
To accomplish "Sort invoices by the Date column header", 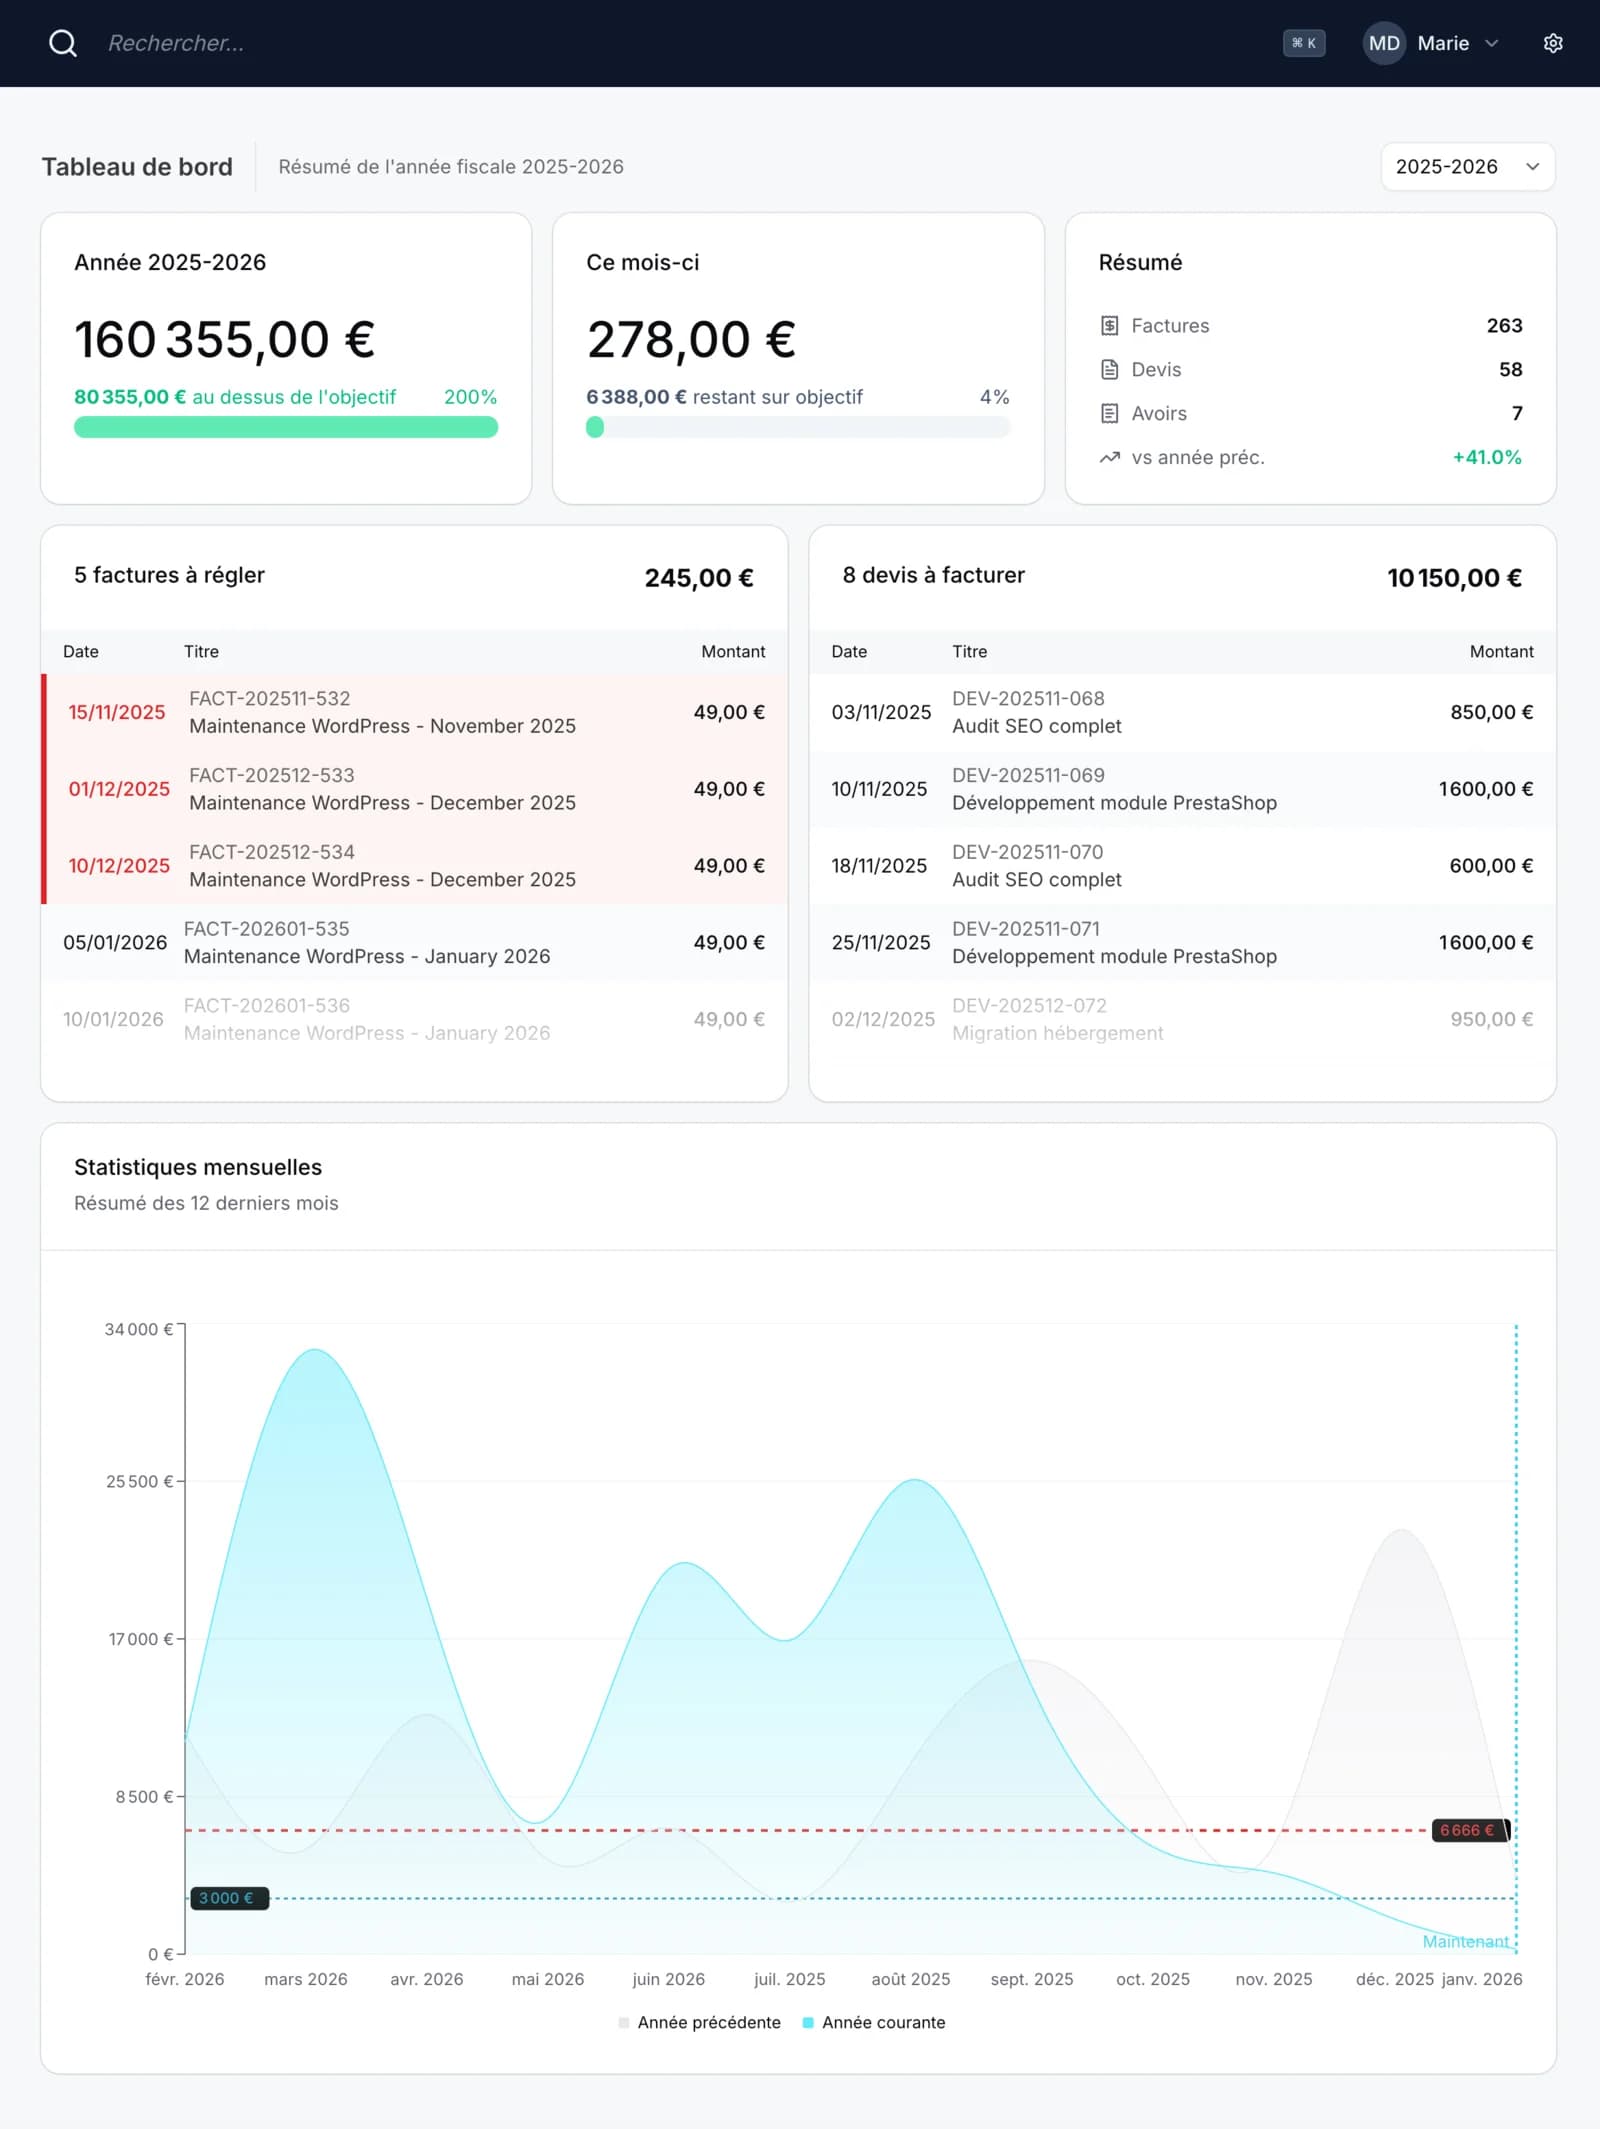I will (81, 652).
